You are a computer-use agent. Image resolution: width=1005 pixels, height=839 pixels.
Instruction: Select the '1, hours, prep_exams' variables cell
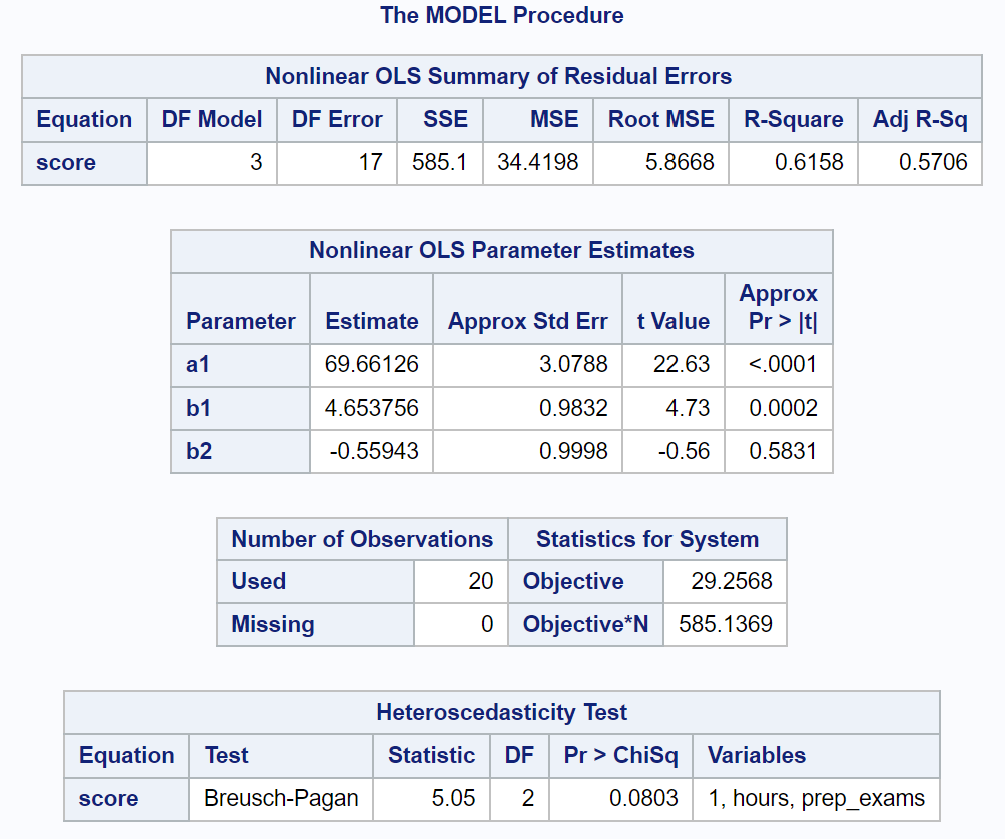tap(816, 799)
